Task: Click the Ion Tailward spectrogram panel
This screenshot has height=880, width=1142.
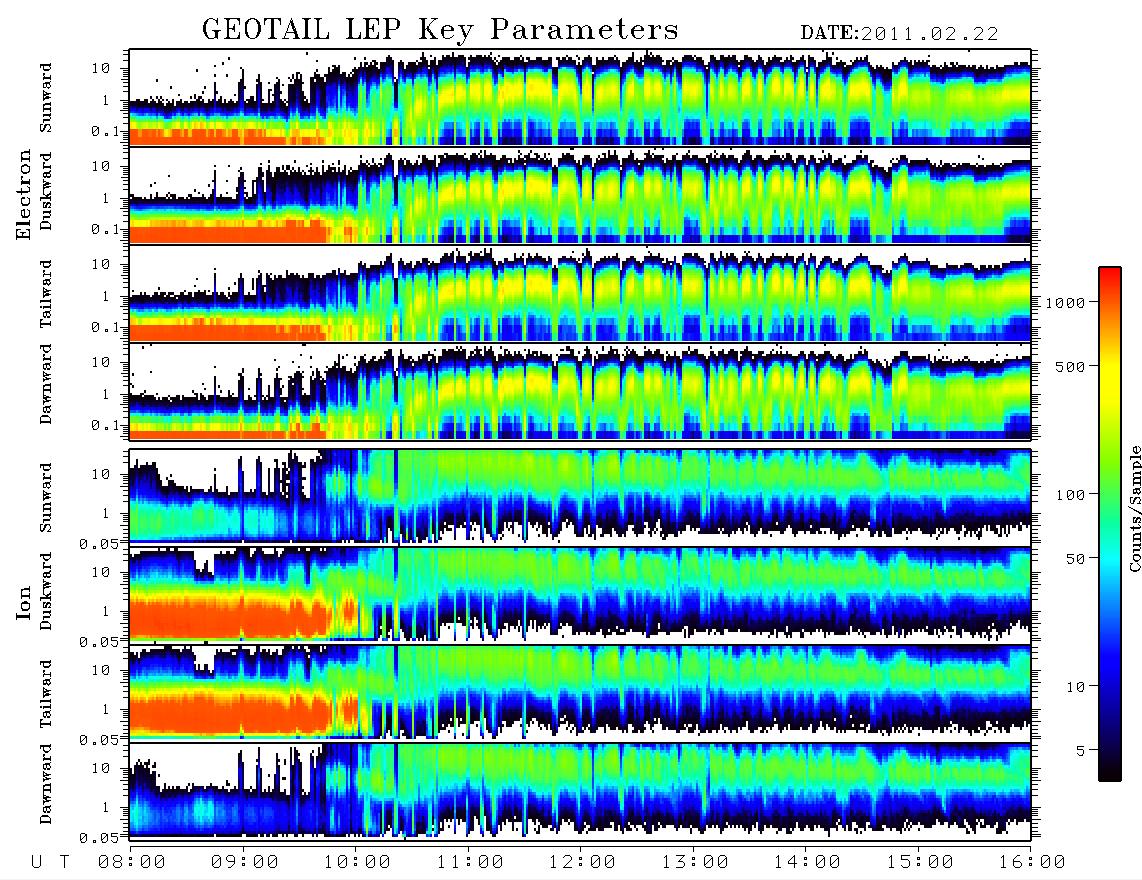Action: click(x=580, y=693)
